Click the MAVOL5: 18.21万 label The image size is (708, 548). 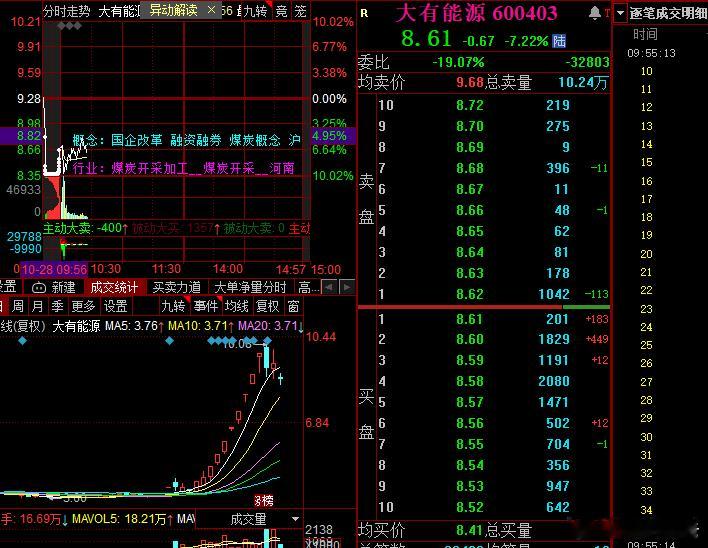[x=122, y=519]
